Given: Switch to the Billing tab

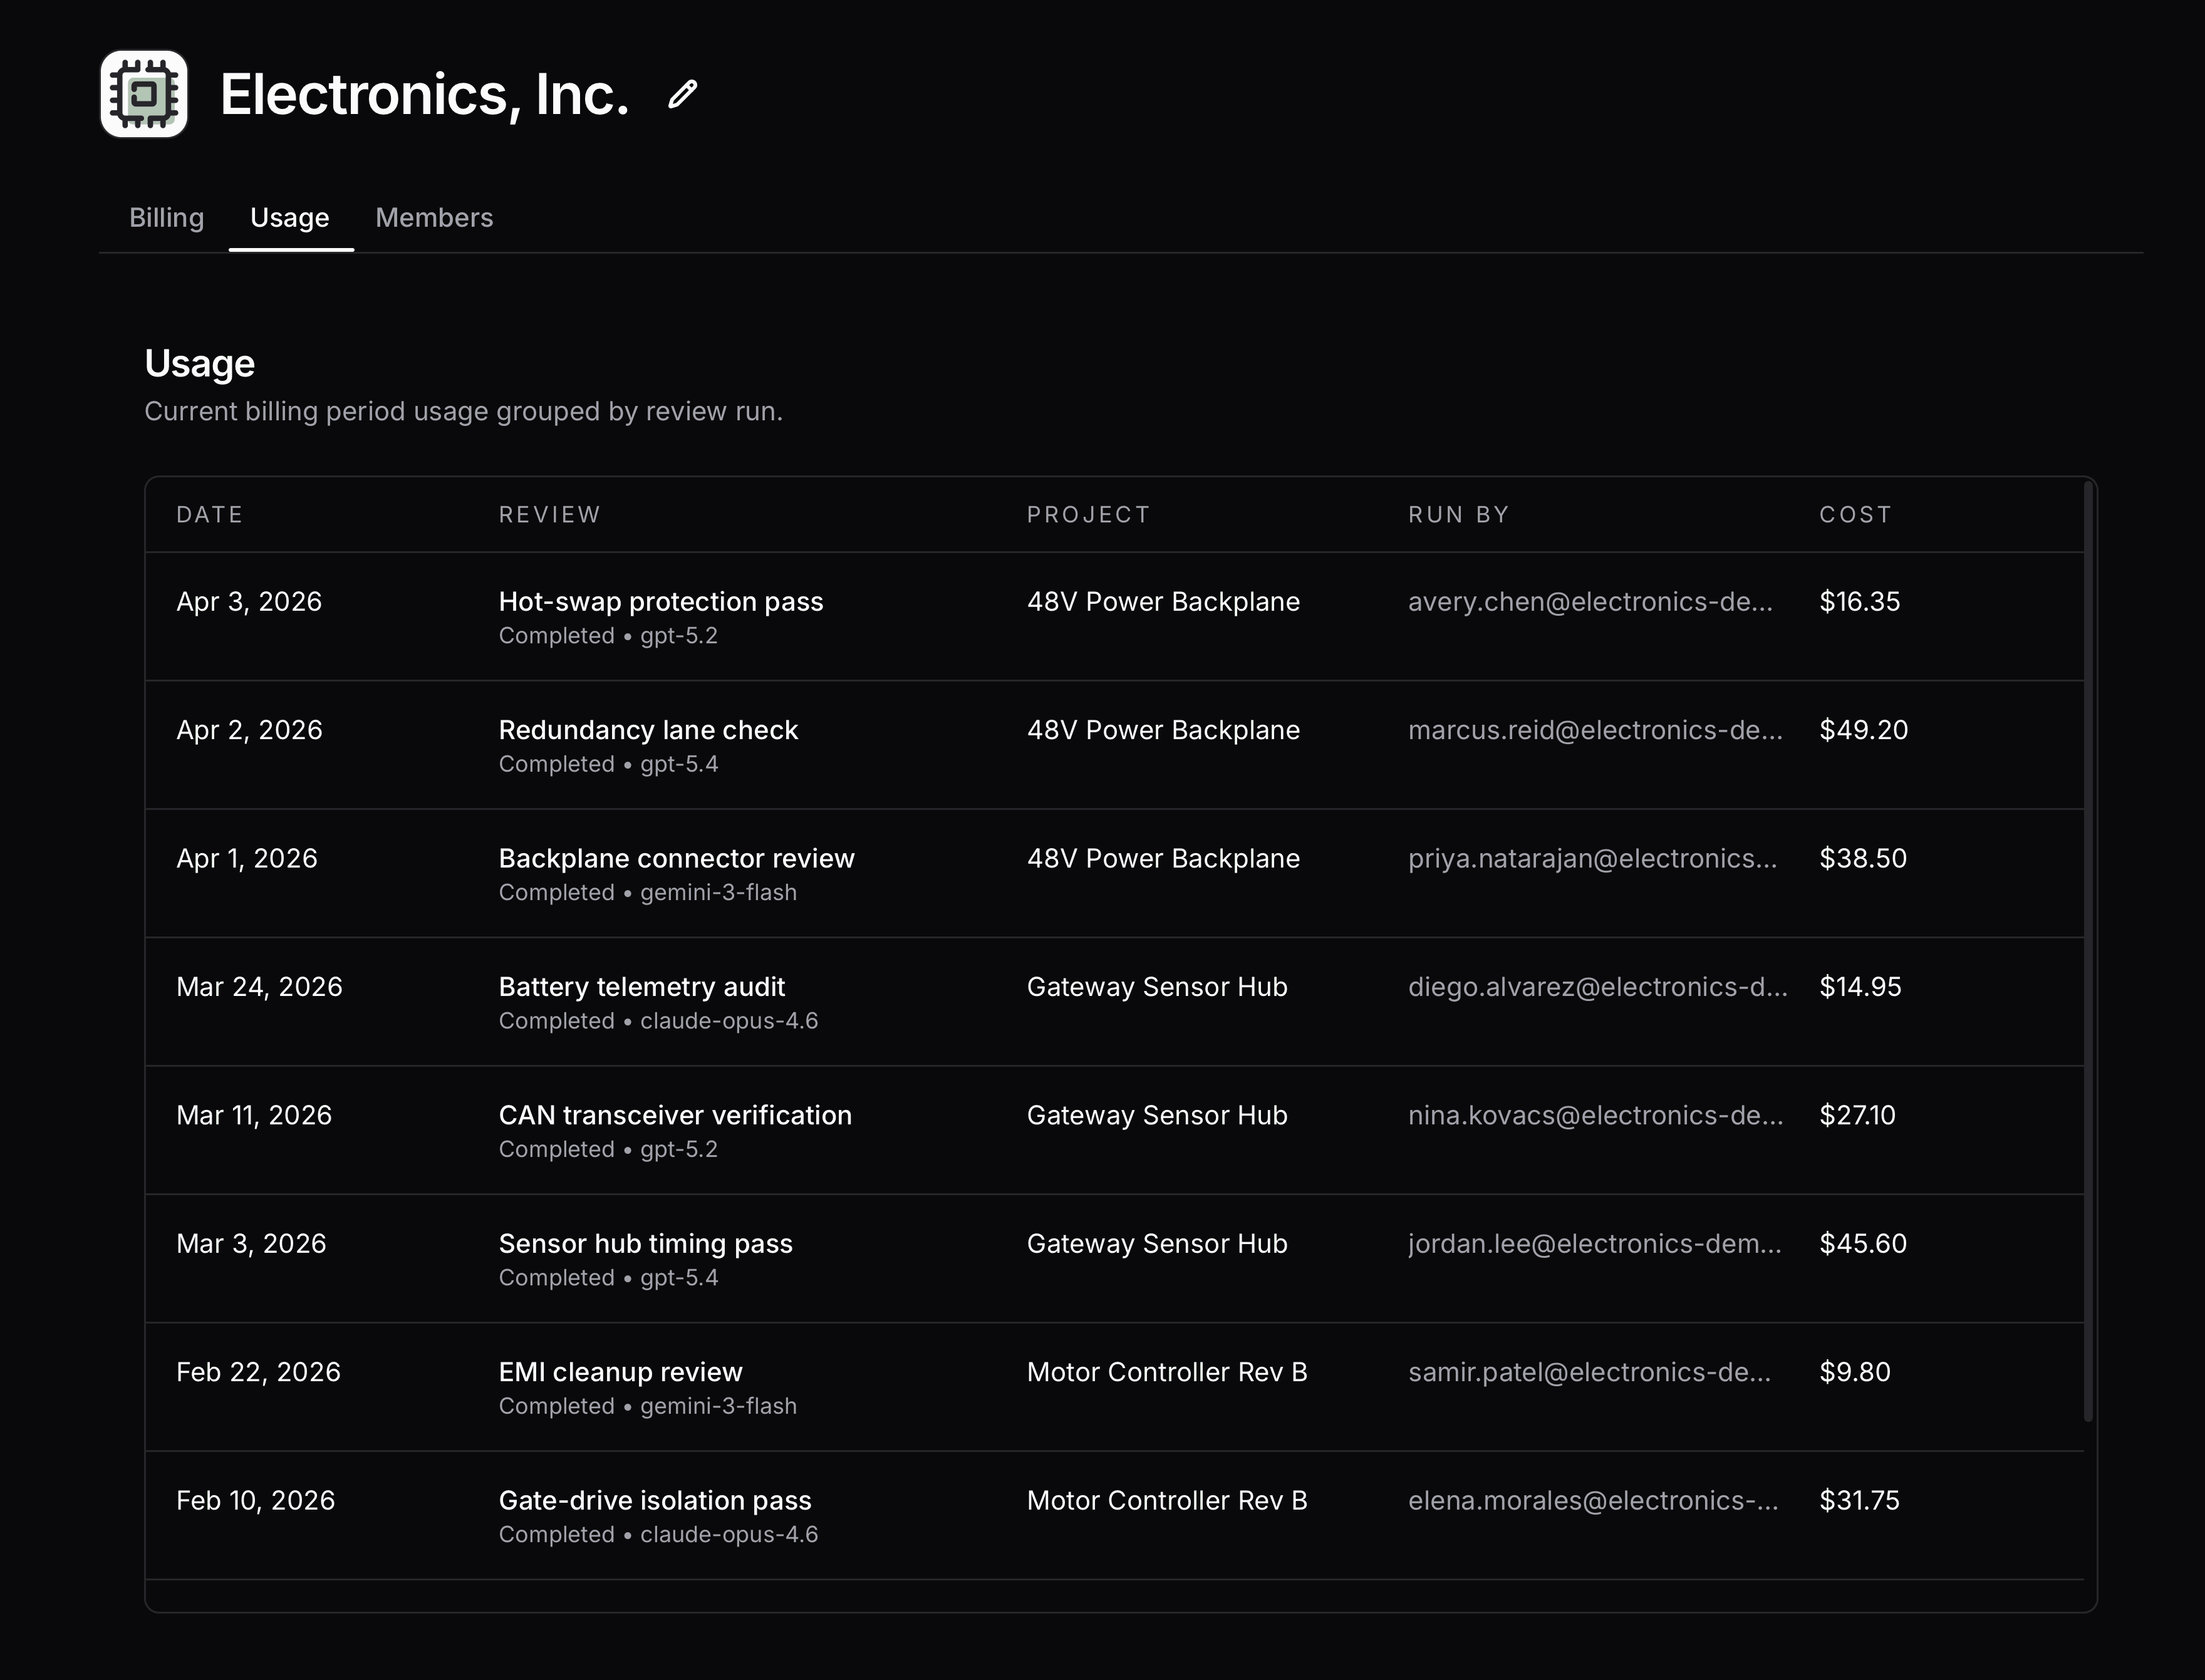Looking at the screenshot, I should tap(166, 218).
